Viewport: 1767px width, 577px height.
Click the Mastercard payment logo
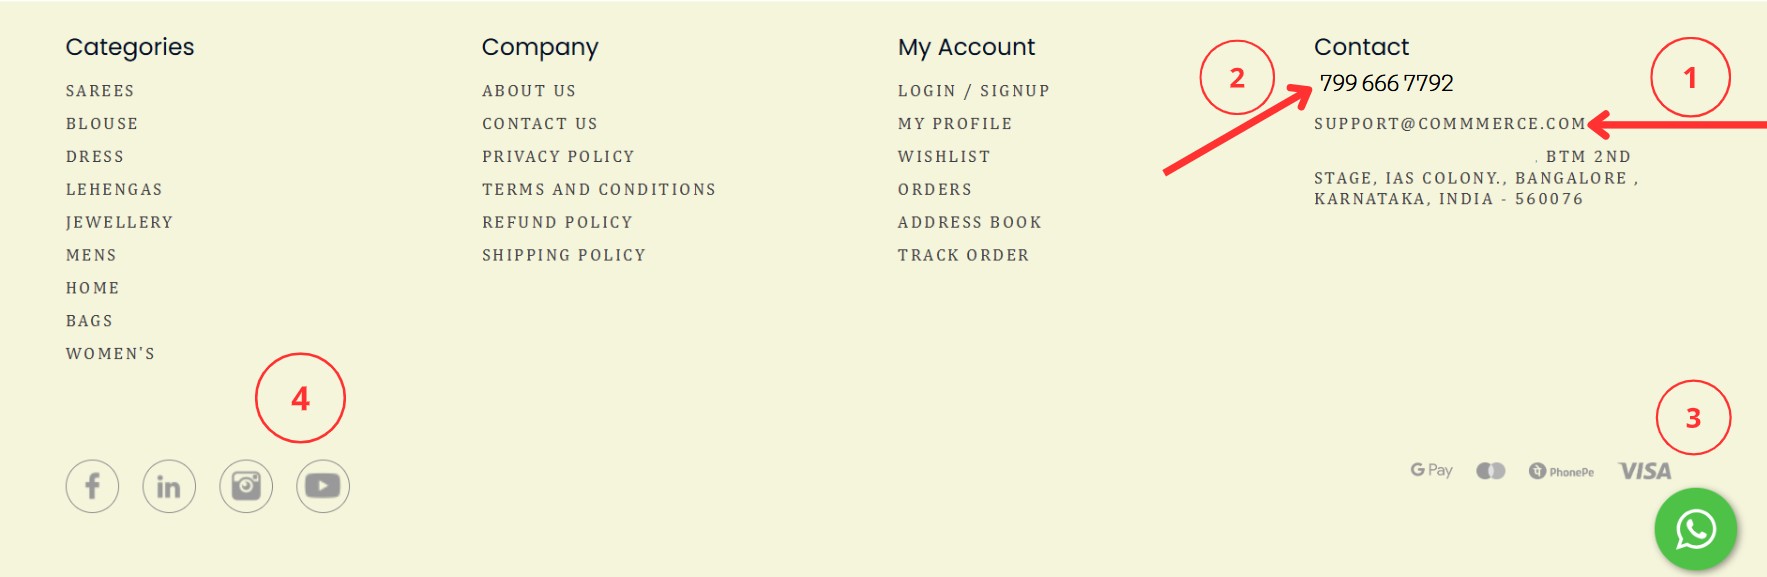pyautogui.click(x=1491, y=471)
